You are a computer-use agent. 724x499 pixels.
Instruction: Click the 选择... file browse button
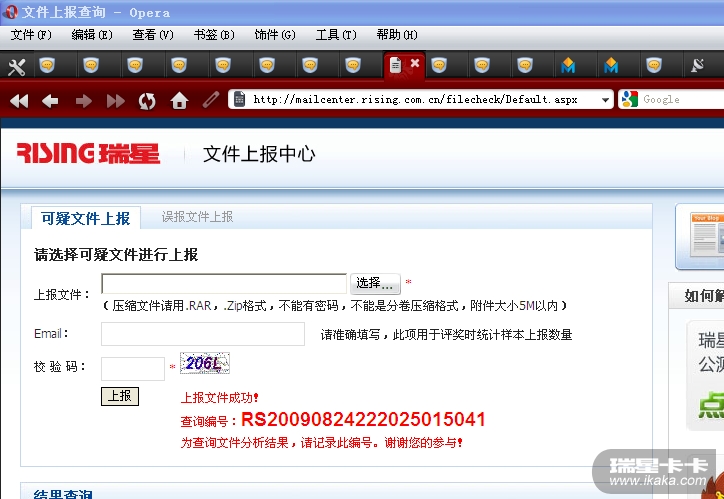tap(375, 283)
